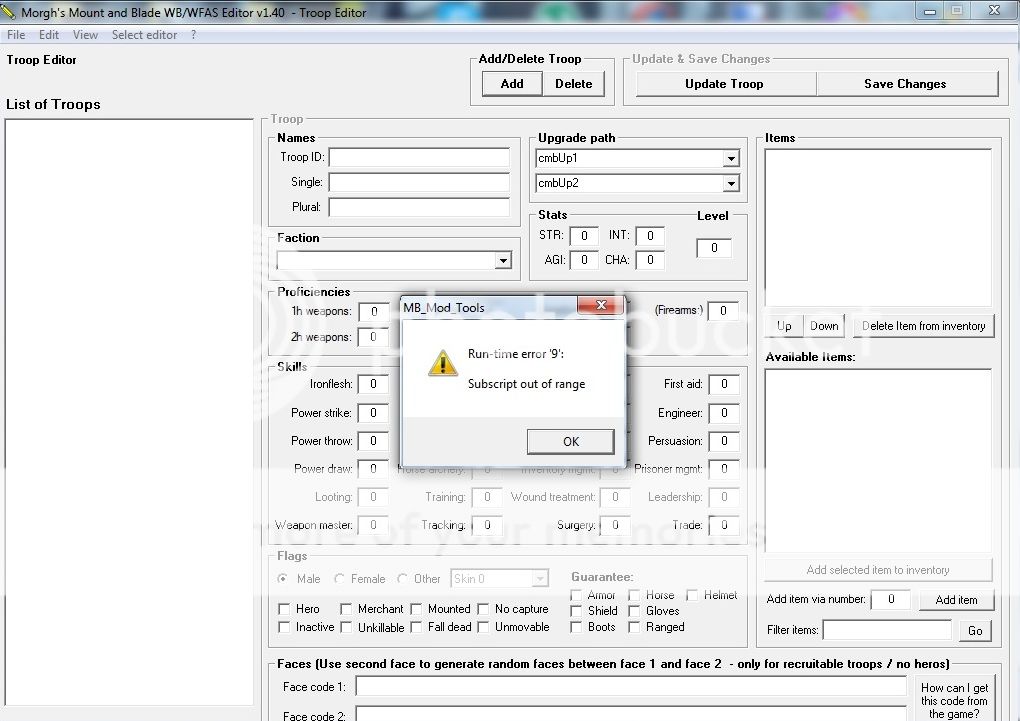1020x721 pixels.
Task: Select the Female radio button
Action: [x=341, y=578]
